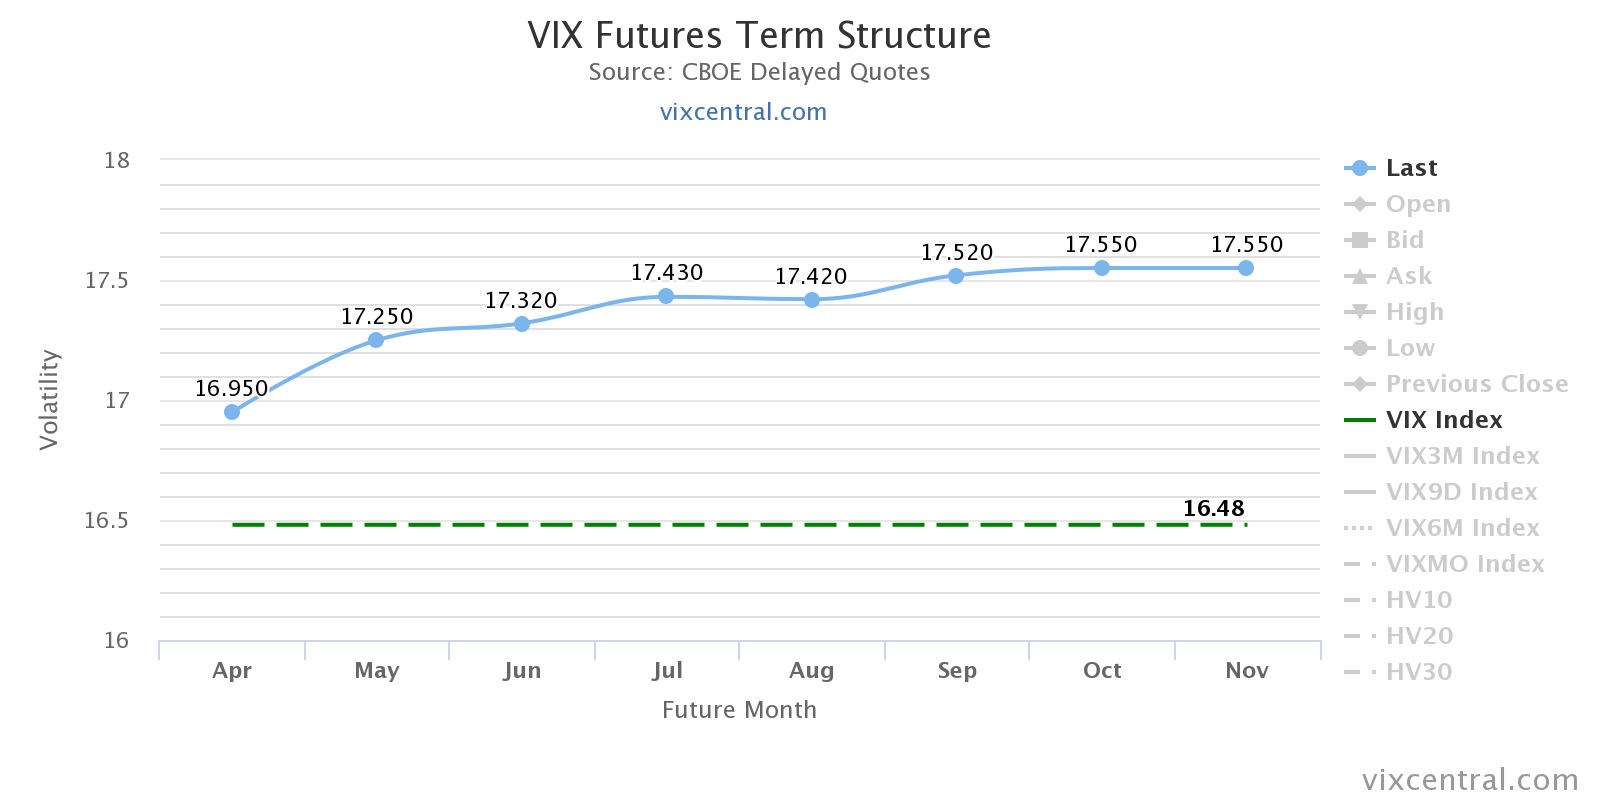Click the Nov 17.550 data point marker

pos(1246,268)
